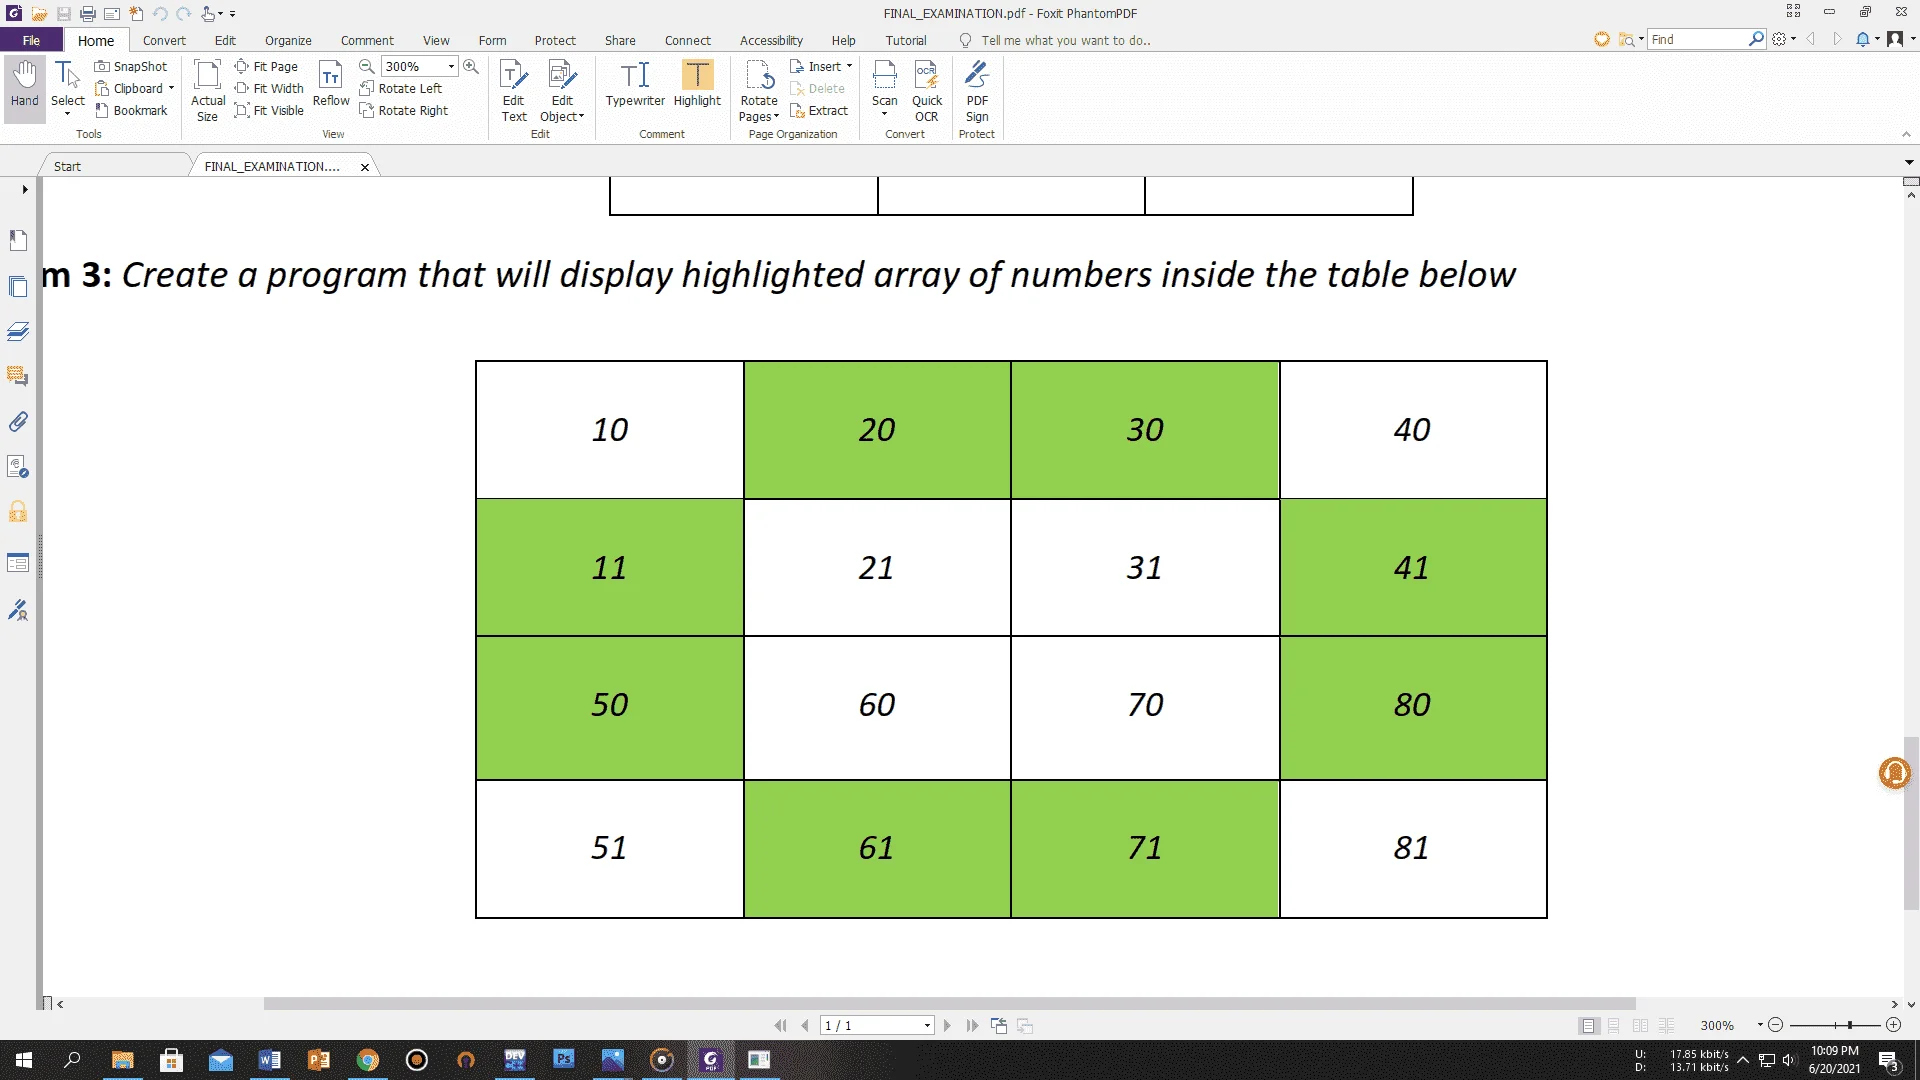Screen dimensions: 1920x1080
Task: Jump to the first page
Action: (x=780, y=1025)
